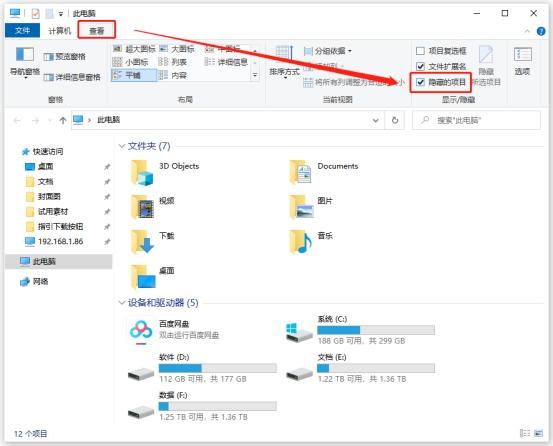Toggle the 详细信息窗格 option
The height and width of the screenshot is (446, 553).
pos(72,77)
